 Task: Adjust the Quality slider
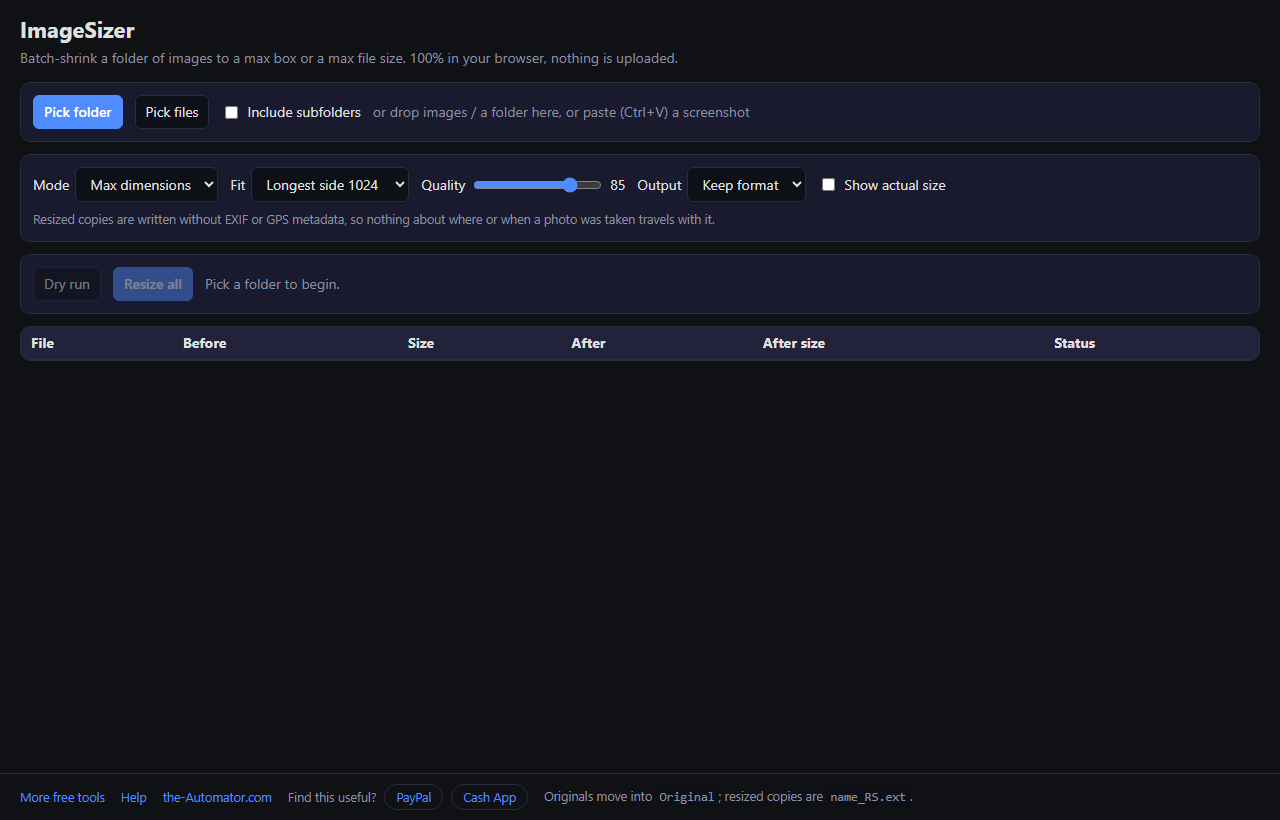tap(537, 185)
